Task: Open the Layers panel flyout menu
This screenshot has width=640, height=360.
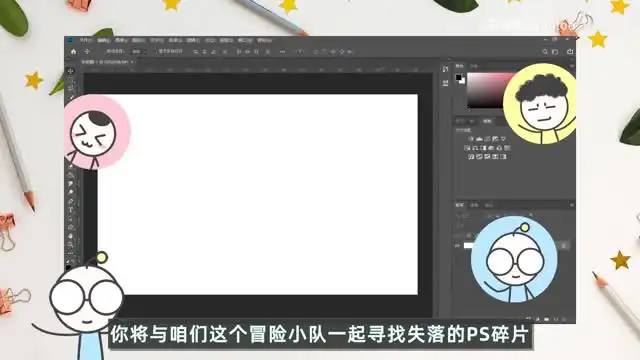Action: click(x=571, y=205)
